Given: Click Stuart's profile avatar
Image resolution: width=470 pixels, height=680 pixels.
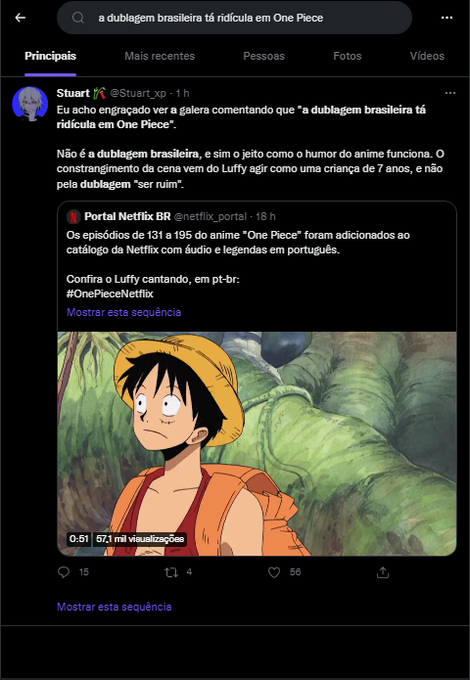Looking at the screenshot, I should click(30, 103).
